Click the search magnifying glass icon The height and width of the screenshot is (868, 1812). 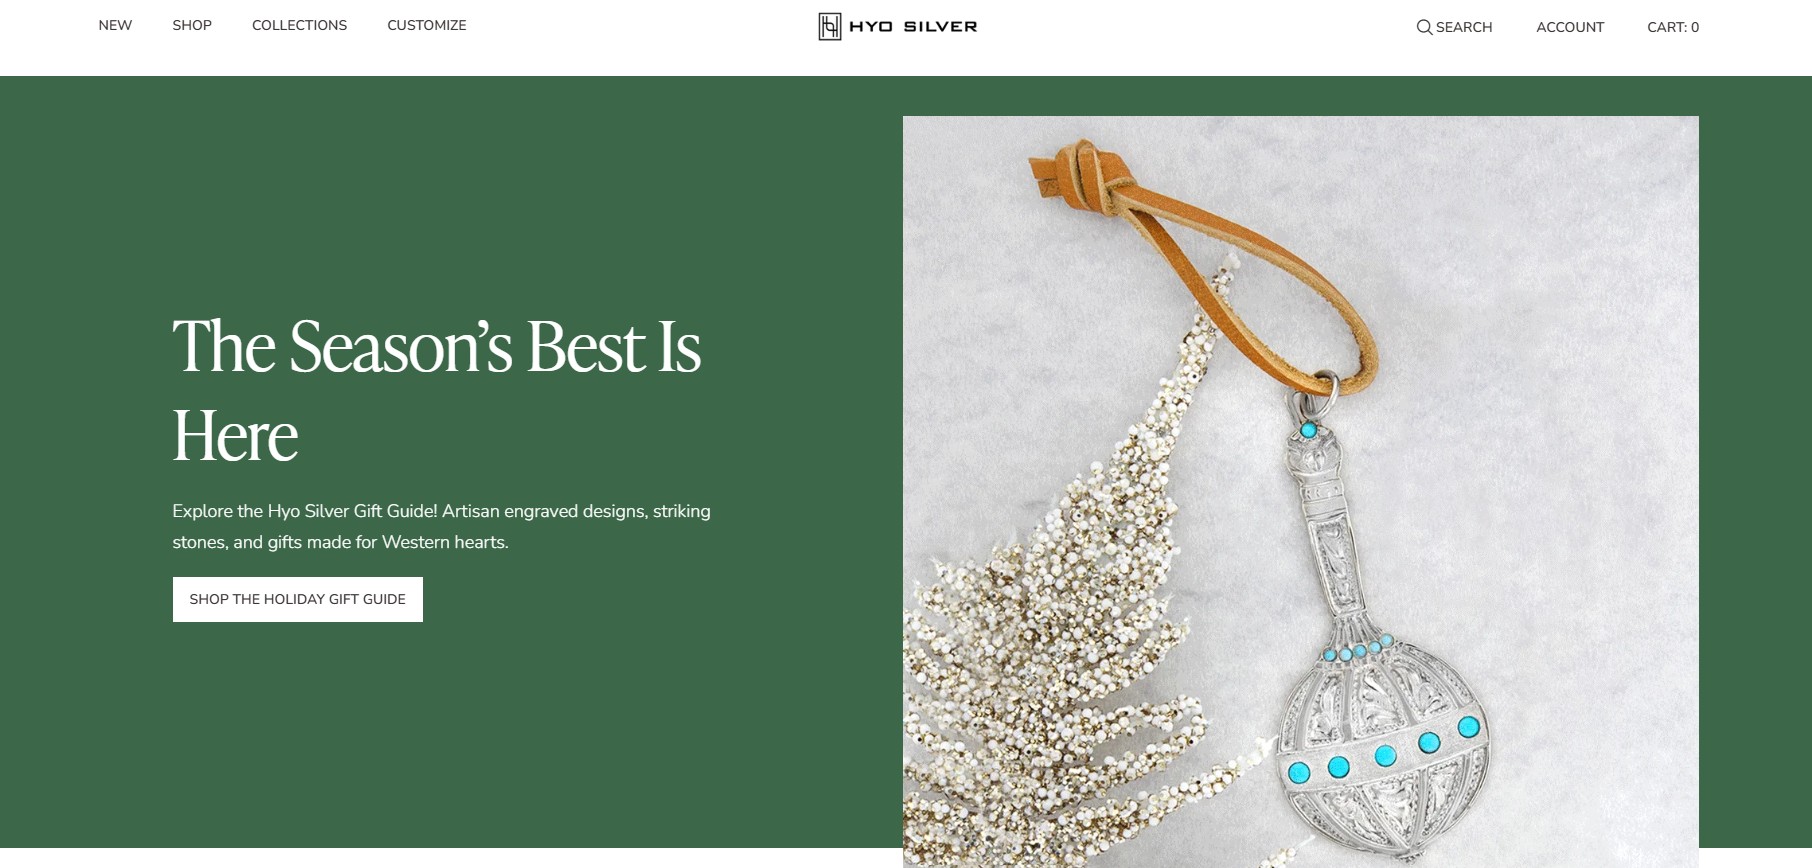[1424, 27]
